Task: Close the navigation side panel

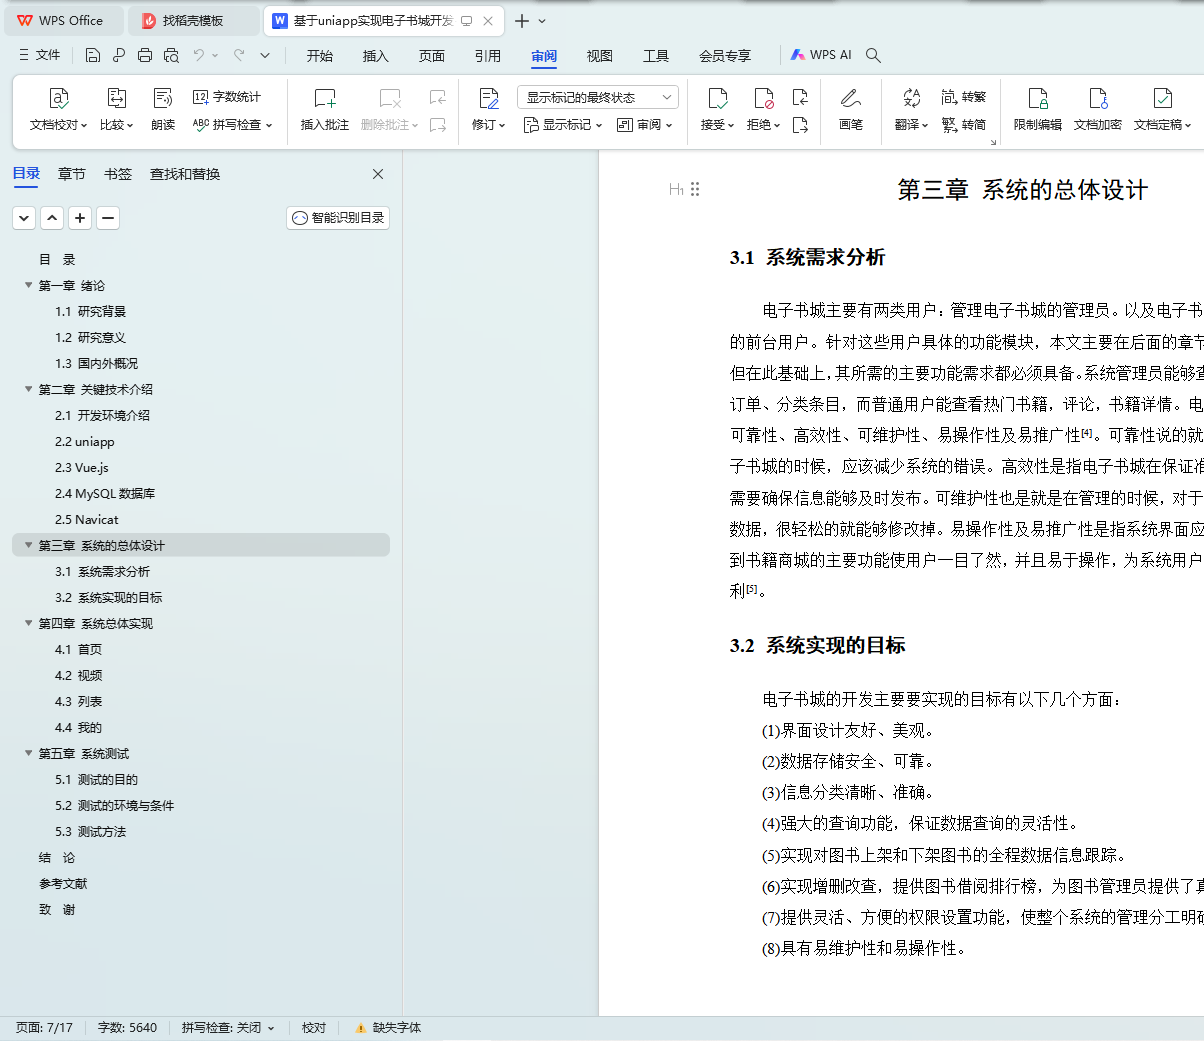Action: (x=378, y=174)
